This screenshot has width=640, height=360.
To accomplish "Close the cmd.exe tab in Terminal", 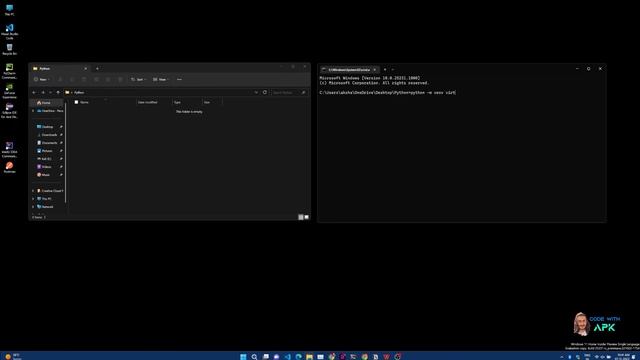I will [x=375, y=70].
